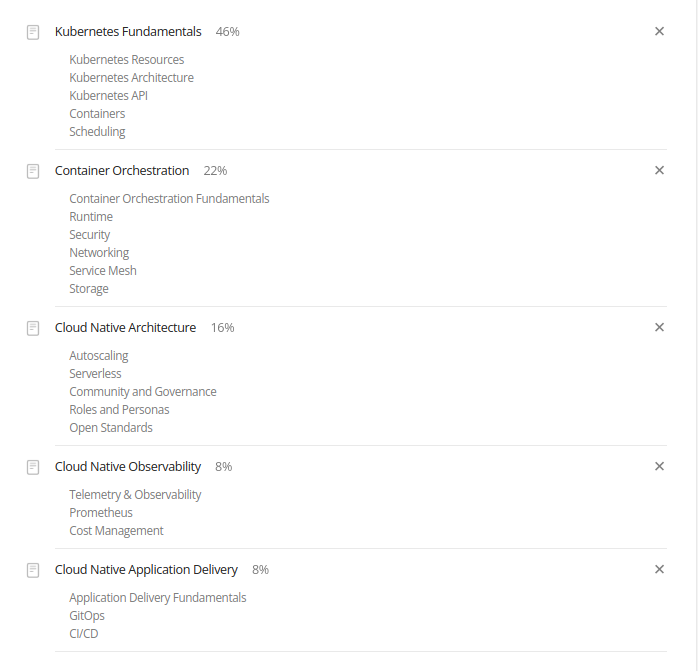The image size is (698, 671).
Task: Click the document icon beside Cloud Native Application Delivery
Action: click(33, 570)
